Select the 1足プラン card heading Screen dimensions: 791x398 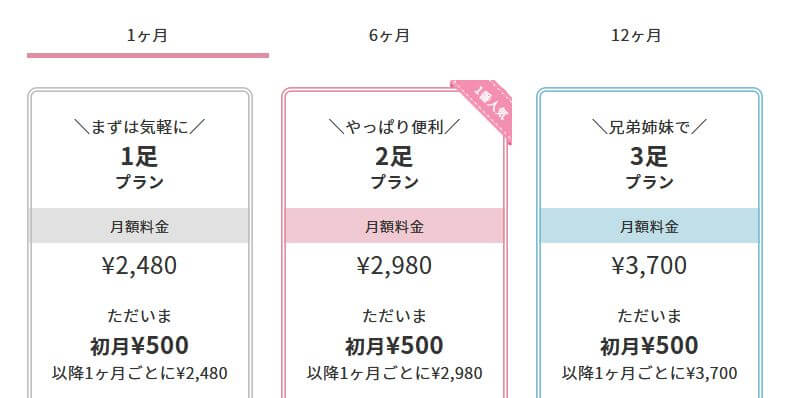[x=139, y=168]
